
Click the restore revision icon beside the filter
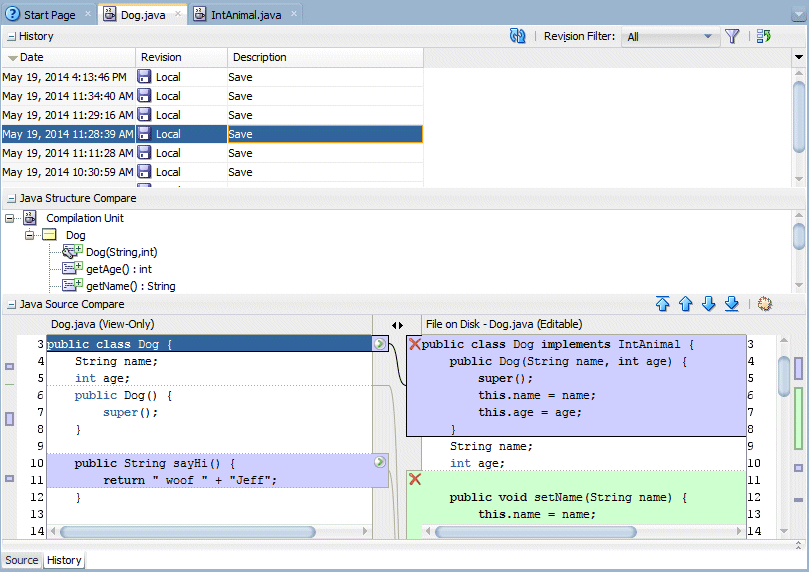(x=764, y=36)
